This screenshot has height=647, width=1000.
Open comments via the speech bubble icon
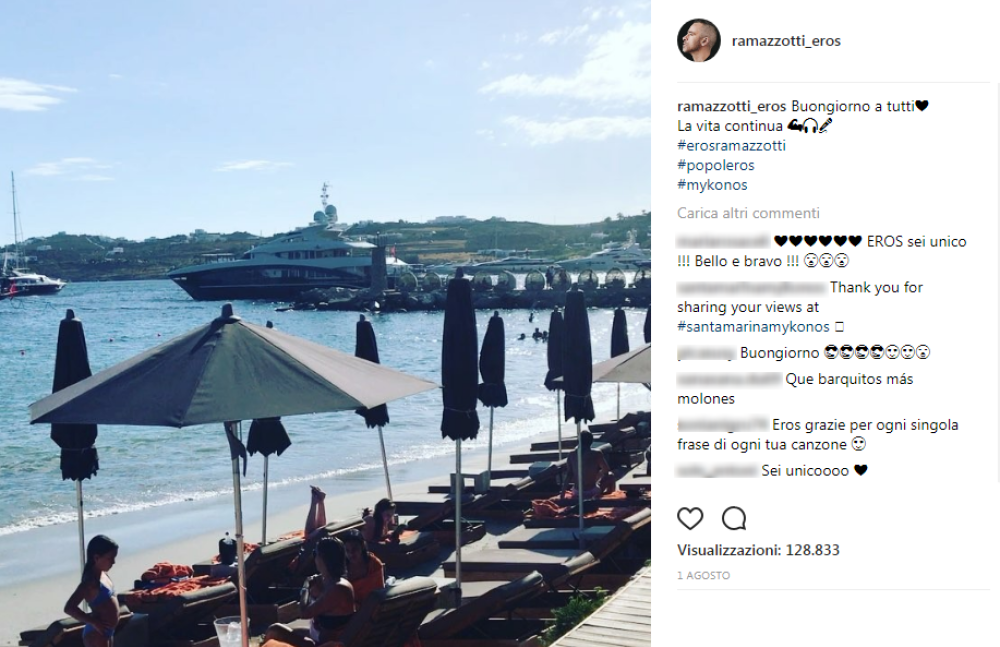point(734,519)
